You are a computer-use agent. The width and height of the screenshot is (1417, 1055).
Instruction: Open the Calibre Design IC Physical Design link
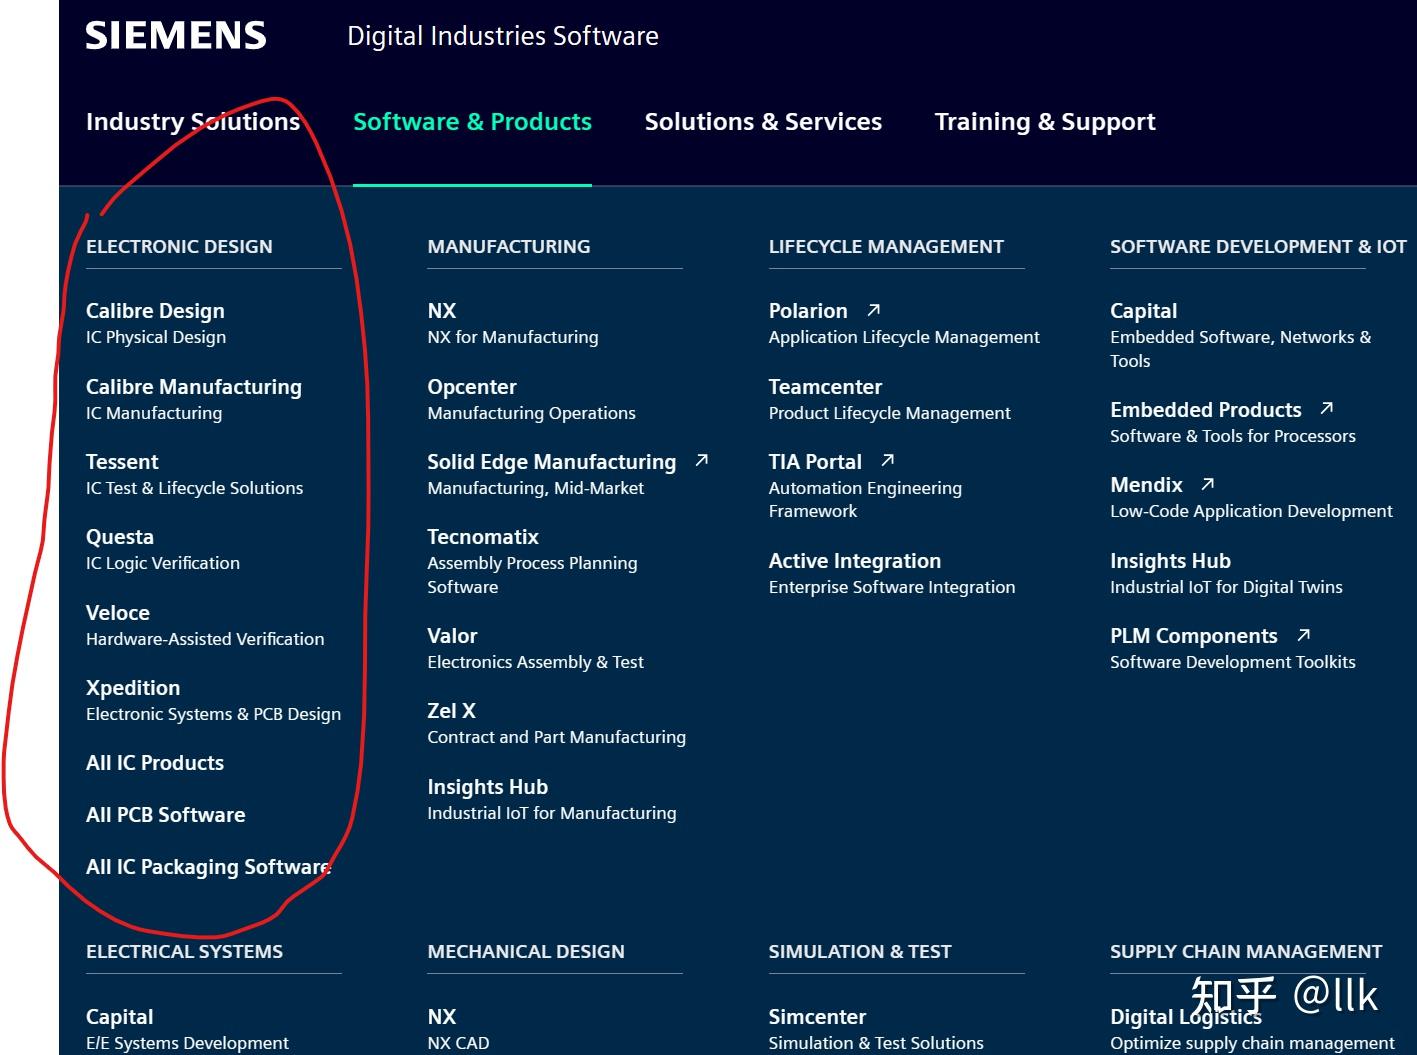pyautogui.click(x=155, y=310)
